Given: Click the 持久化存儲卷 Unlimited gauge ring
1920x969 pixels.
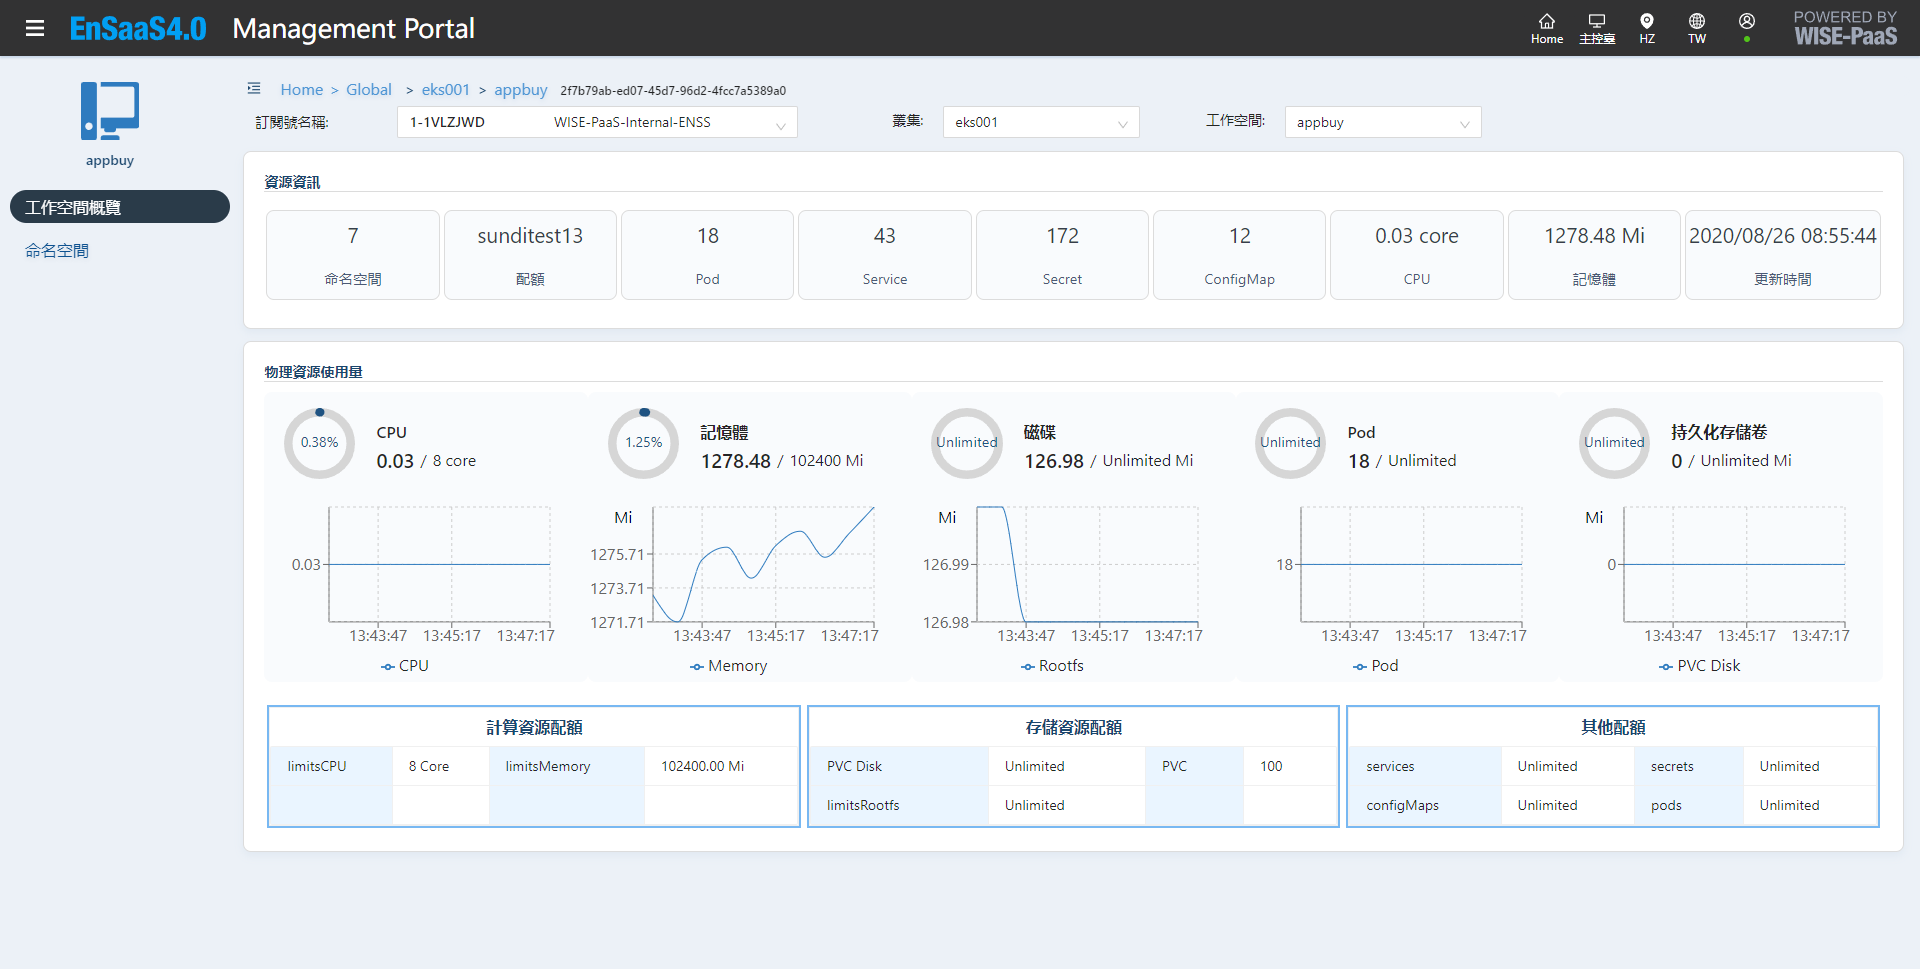Looking at the screenshot, I should 1614,443.
